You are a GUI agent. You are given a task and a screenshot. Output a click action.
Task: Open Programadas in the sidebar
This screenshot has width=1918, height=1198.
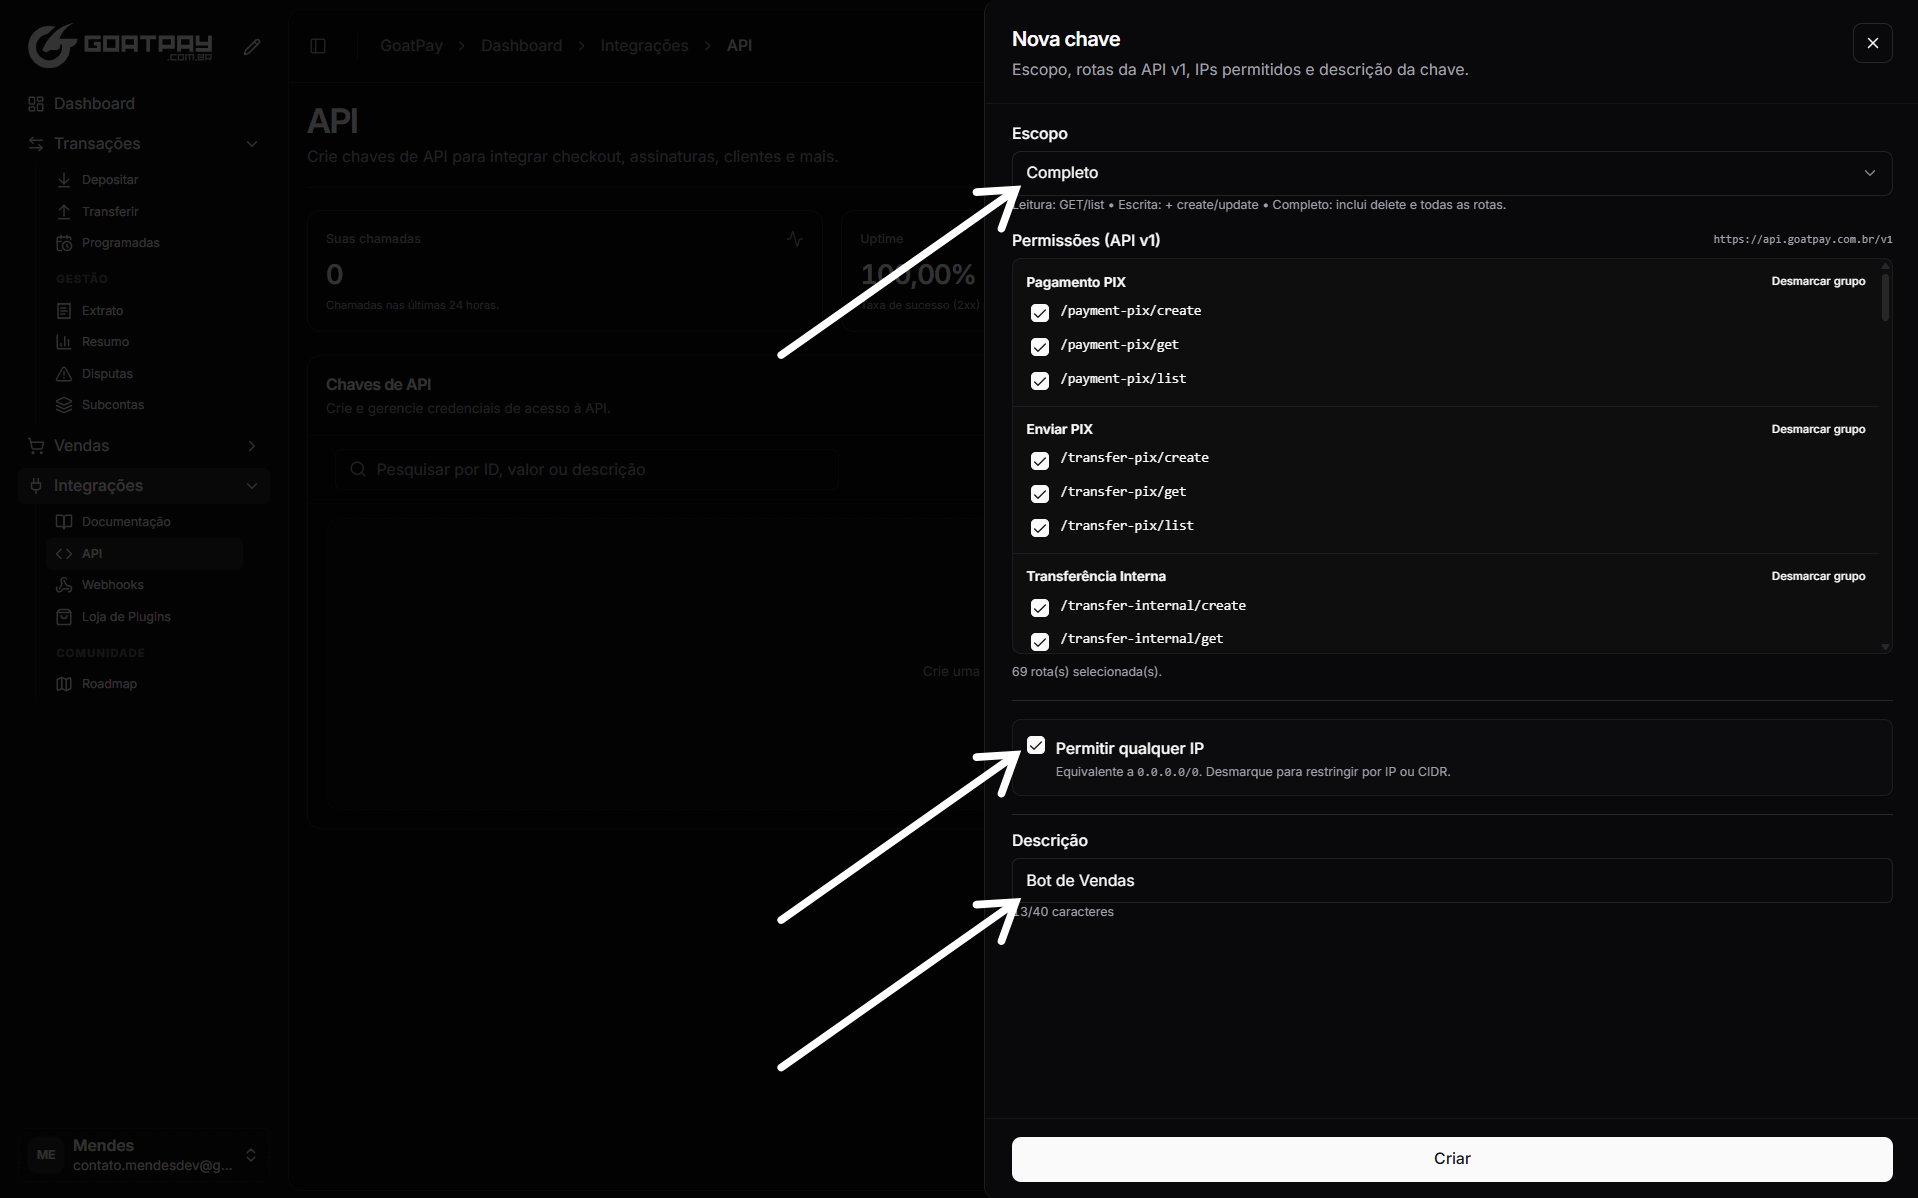point(144,243)
